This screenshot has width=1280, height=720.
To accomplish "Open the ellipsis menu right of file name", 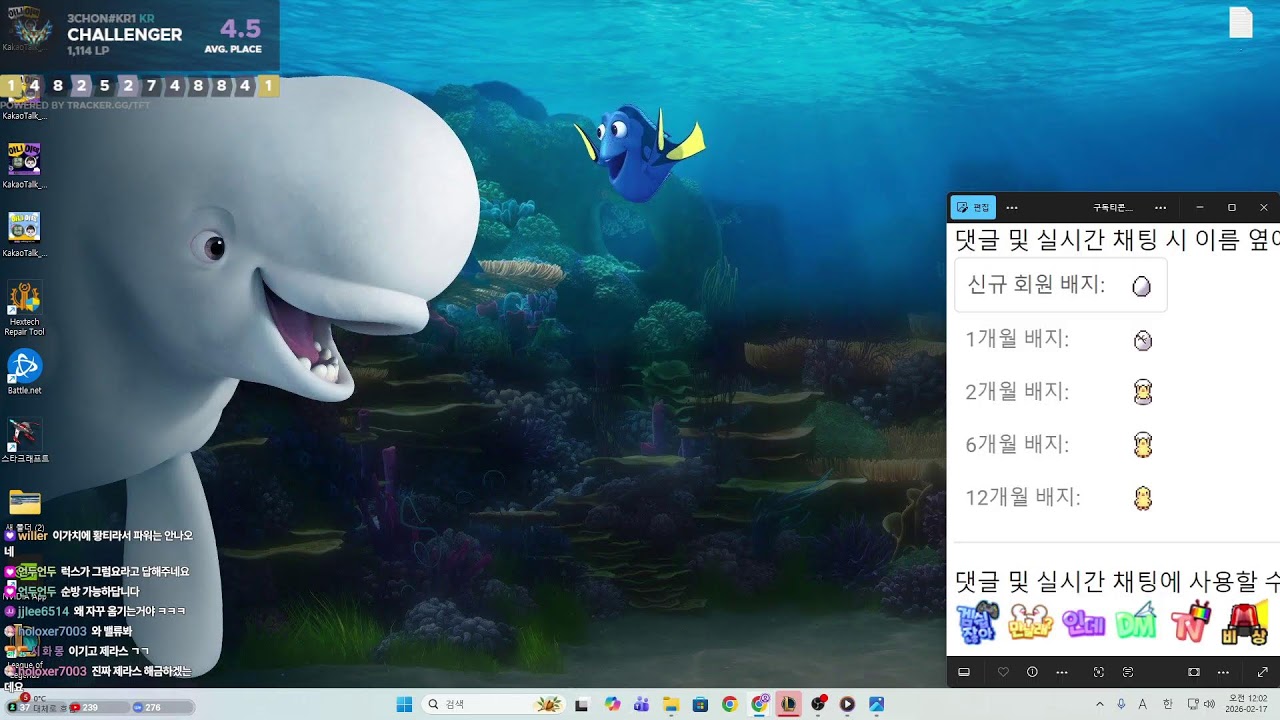I will pos(1160,207).
